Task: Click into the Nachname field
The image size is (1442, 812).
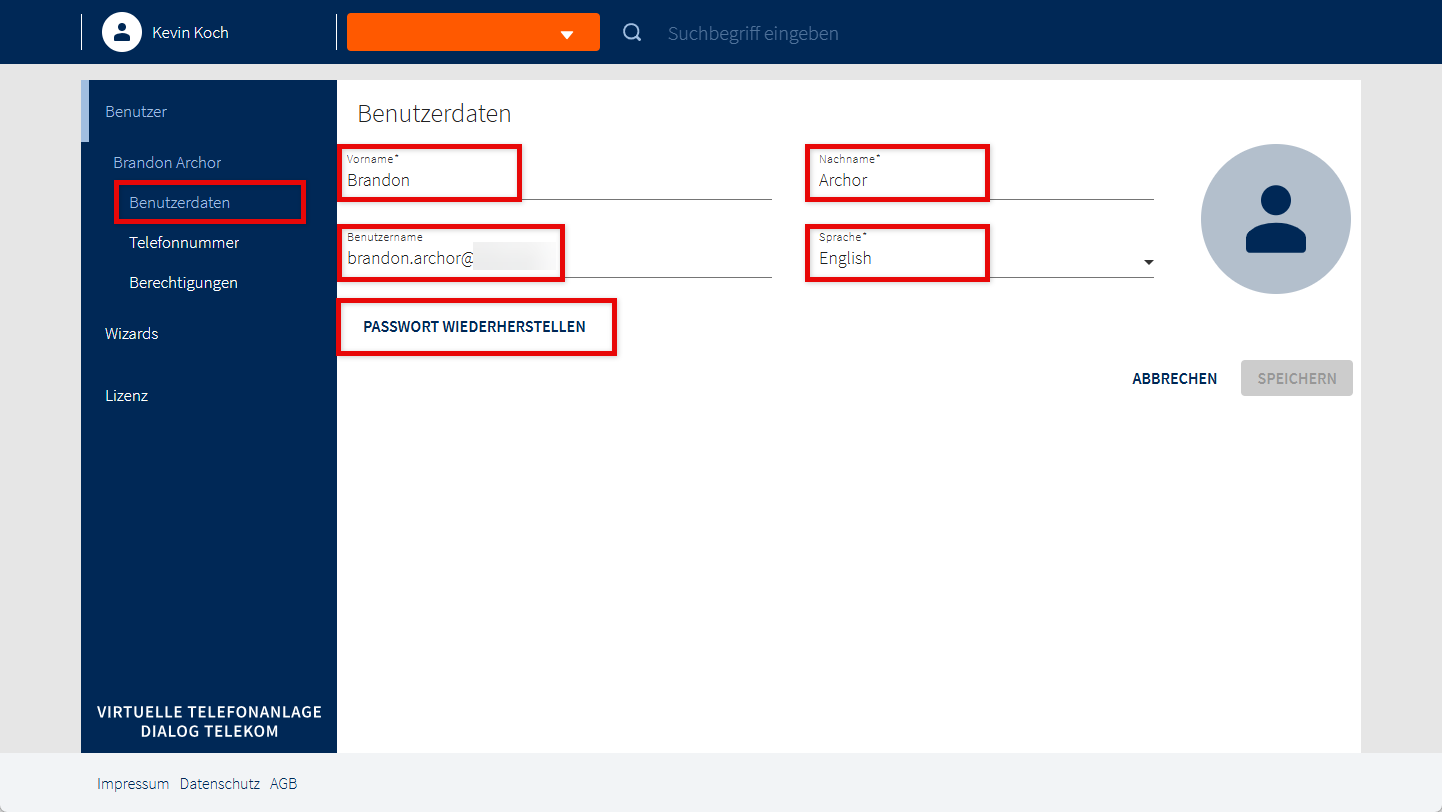Action: [x=980, y=181]
